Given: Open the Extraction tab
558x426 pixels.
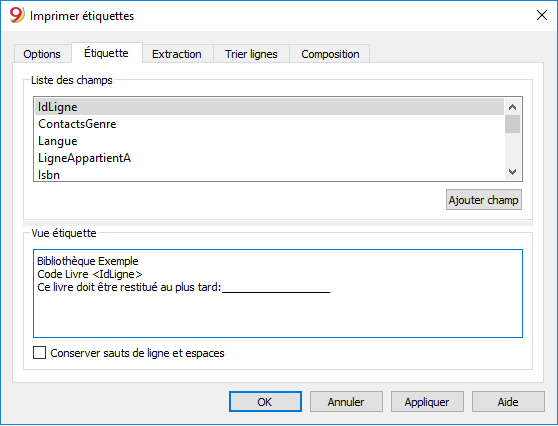Looking at the screenshot, I should pyautogui.click(x=177, y=54).
